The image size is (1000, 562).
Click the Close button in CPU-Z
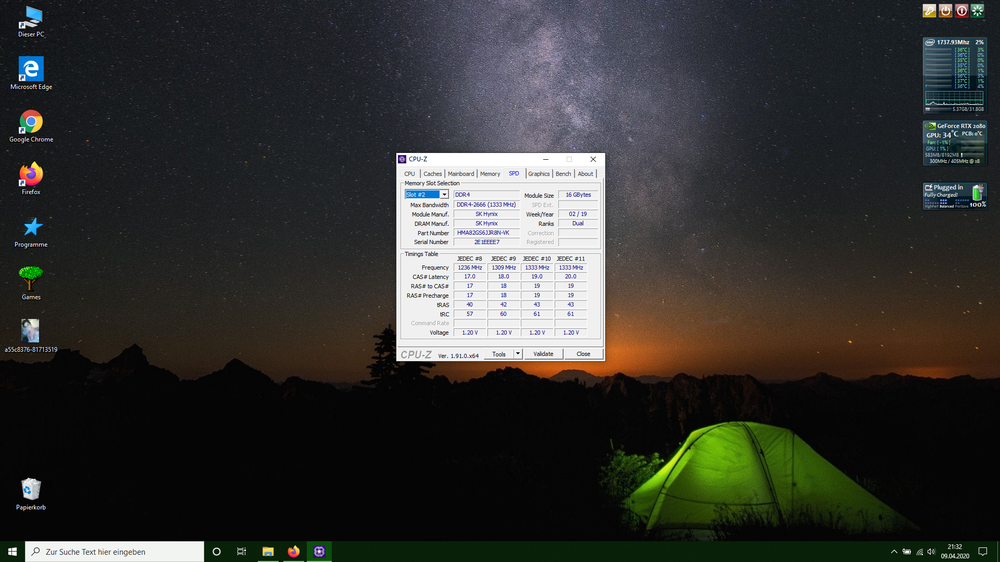(x=583, y=354)
